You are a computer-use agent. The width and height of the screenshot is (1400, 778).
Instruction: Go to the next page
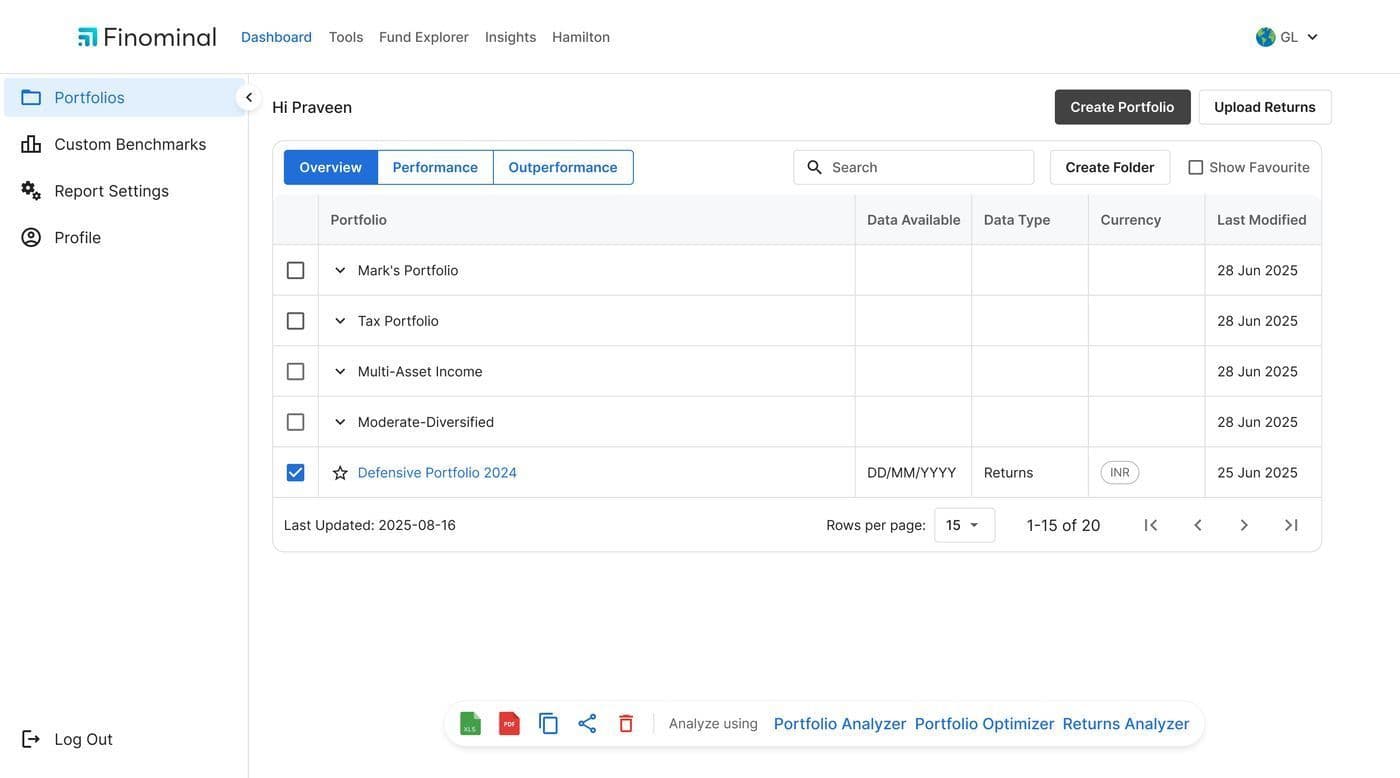pos(1244,525)
